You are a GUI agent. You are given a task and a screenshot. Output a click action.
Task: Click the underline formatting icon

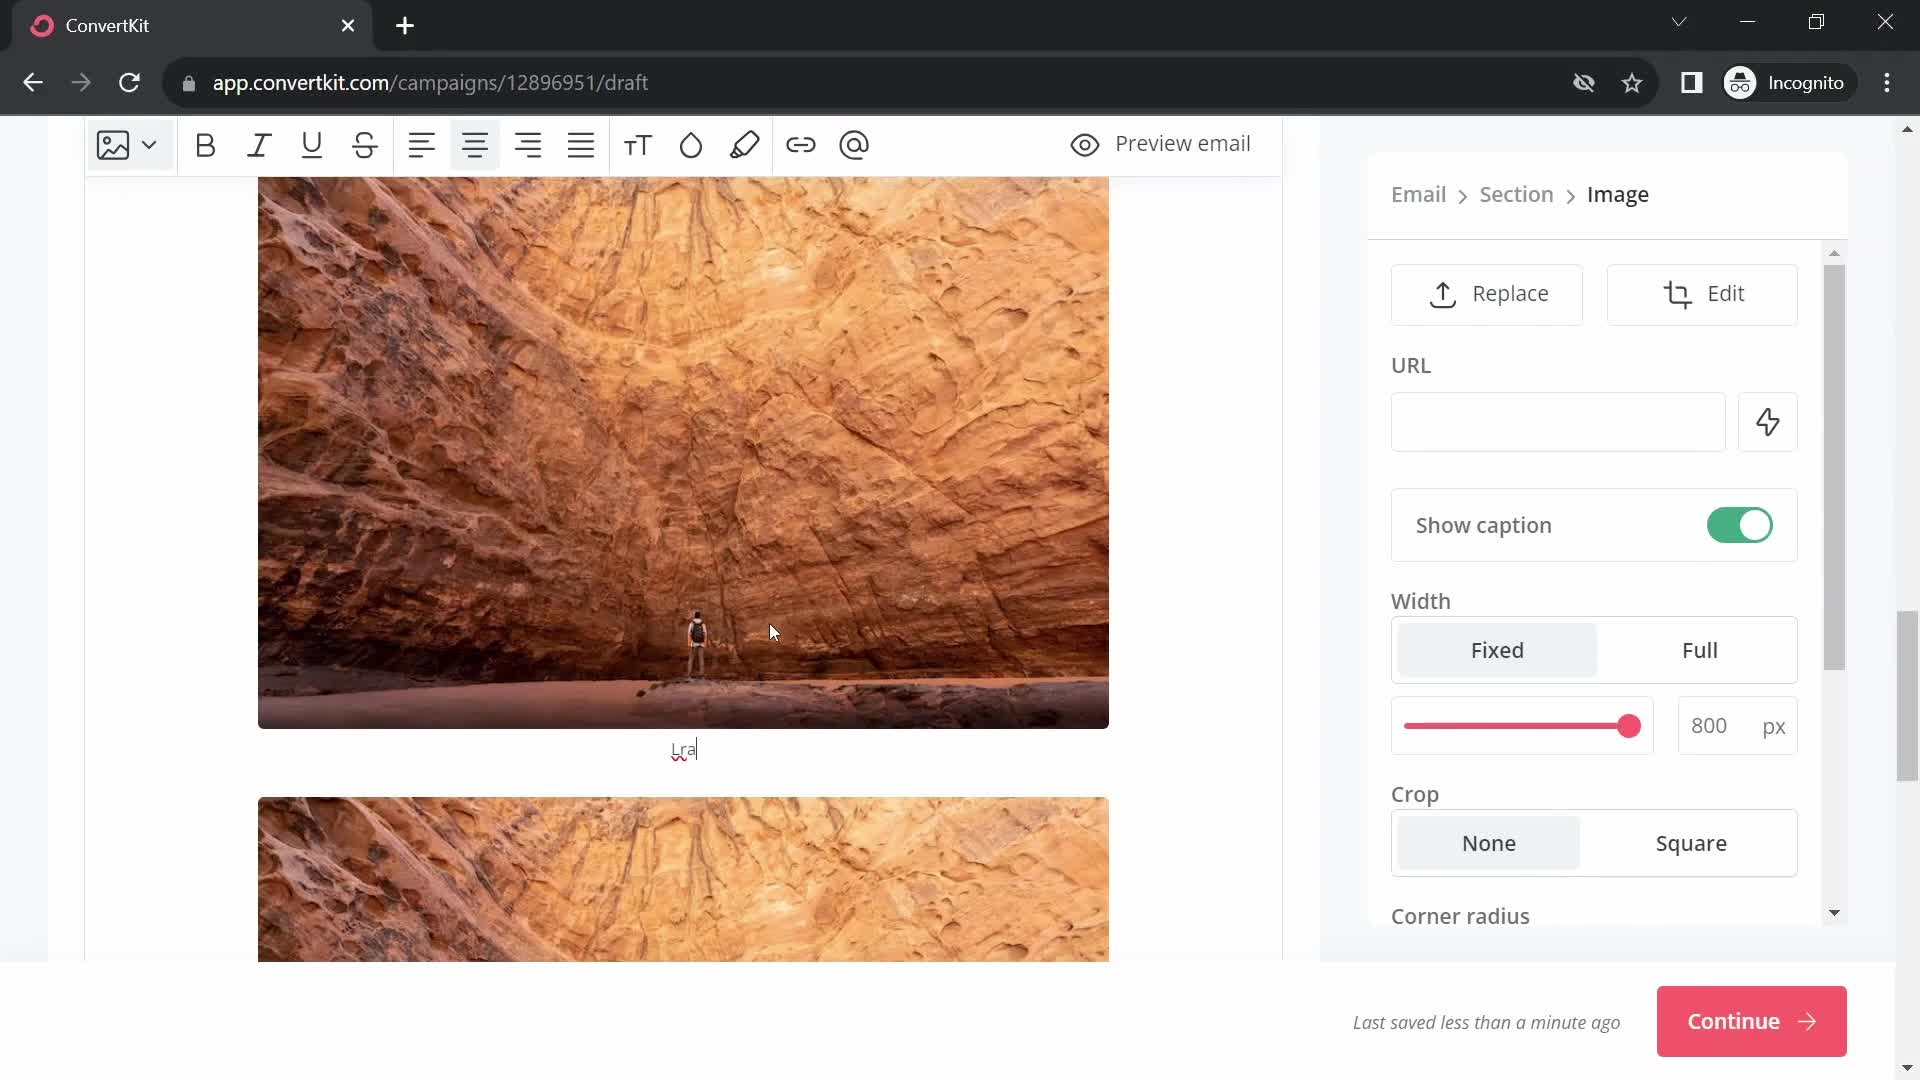coord(311,144)
